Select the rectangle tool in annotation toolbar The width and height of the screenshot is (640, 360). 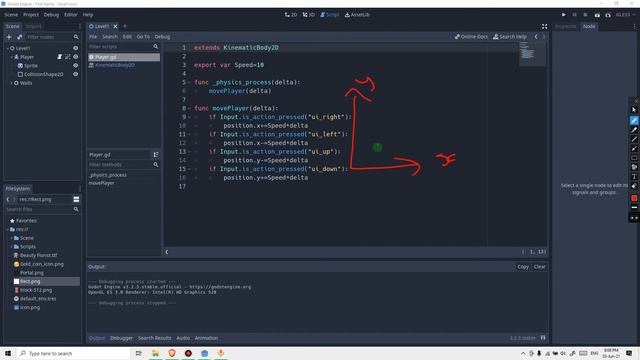tap(634, 158)
